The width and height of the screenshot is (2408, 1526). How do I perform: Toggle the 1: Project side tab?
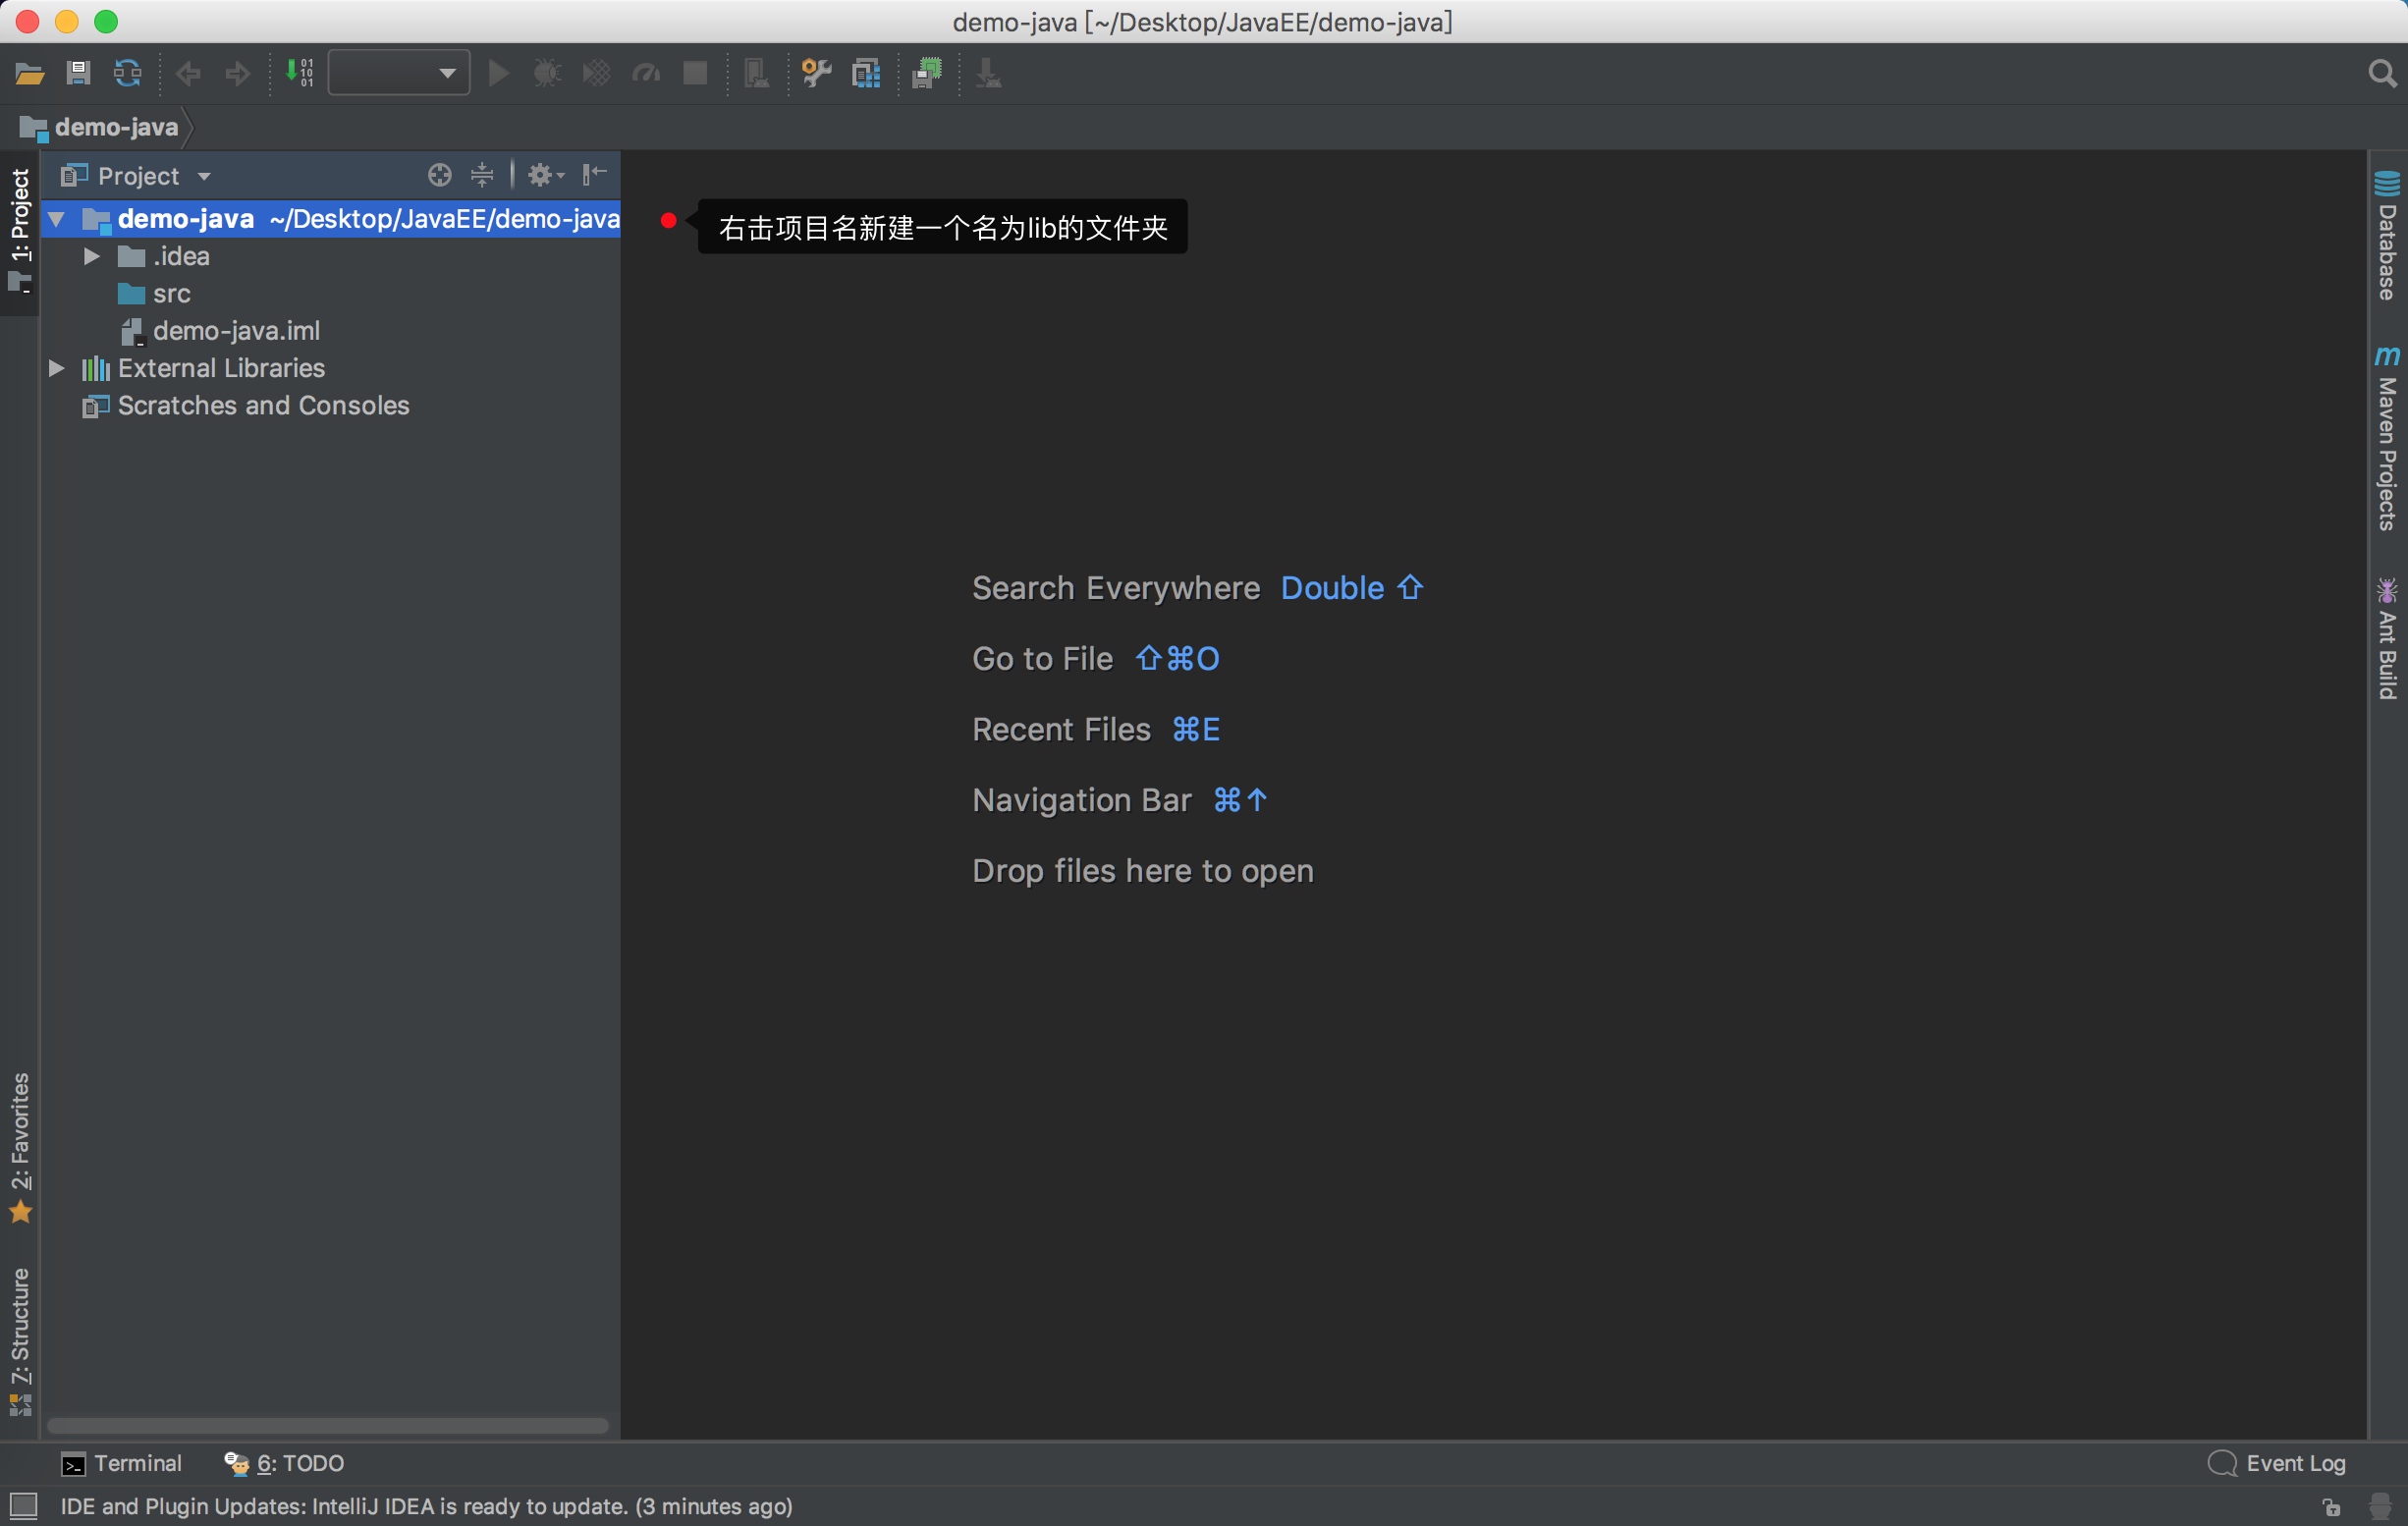click(x=20, y=231)
